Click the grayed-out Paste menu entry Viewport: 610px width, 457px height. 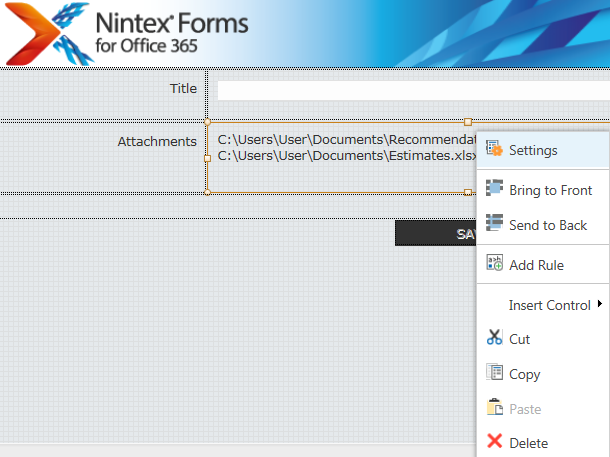tap(543, 409)
